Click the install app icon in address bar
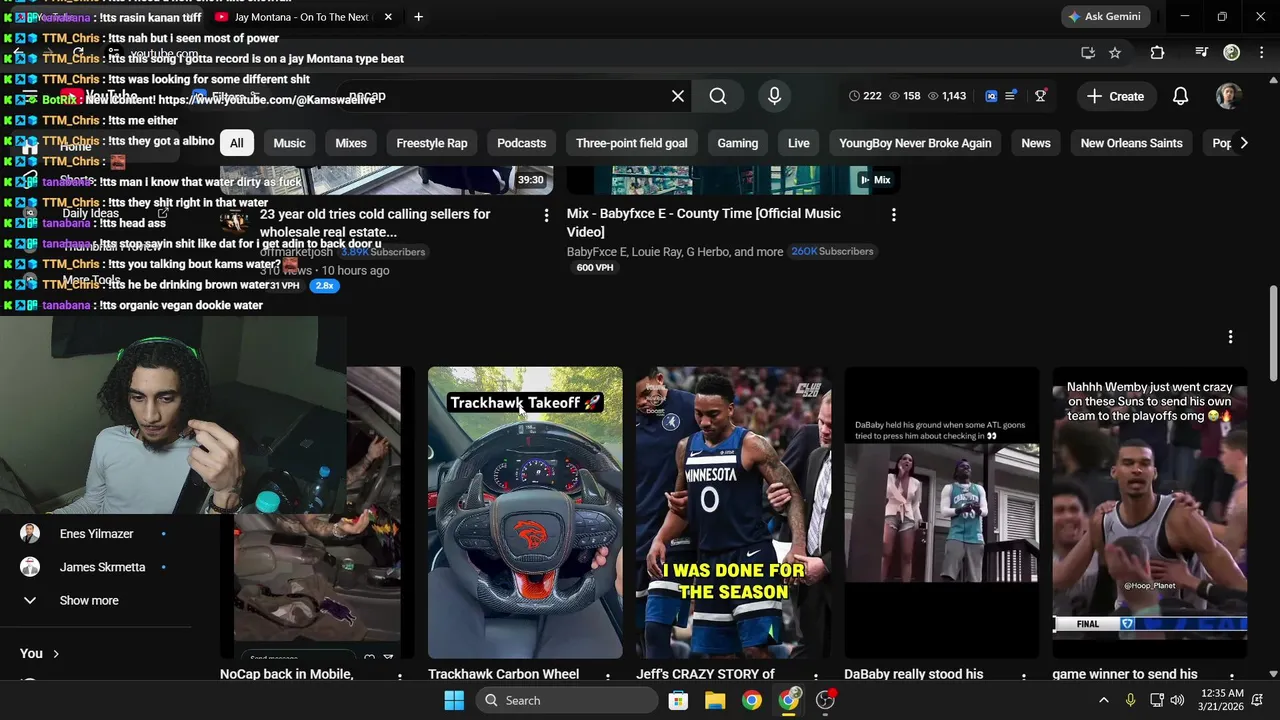This screenshot has height=720, width=1280. [x=1088, y=53]
